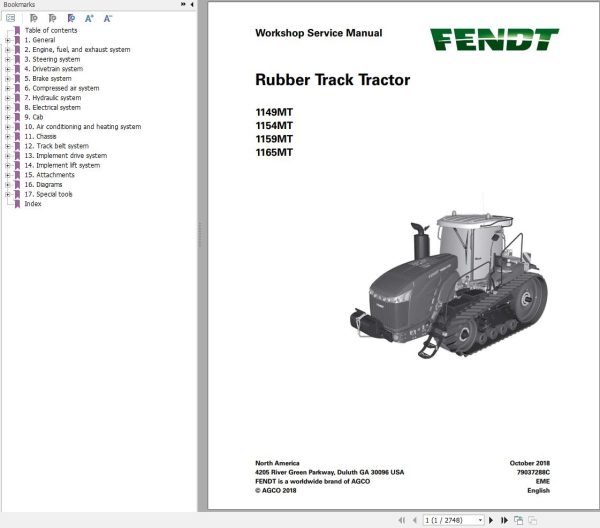Select the '16. Diagrams' bookmark

(x=43, y=185)
